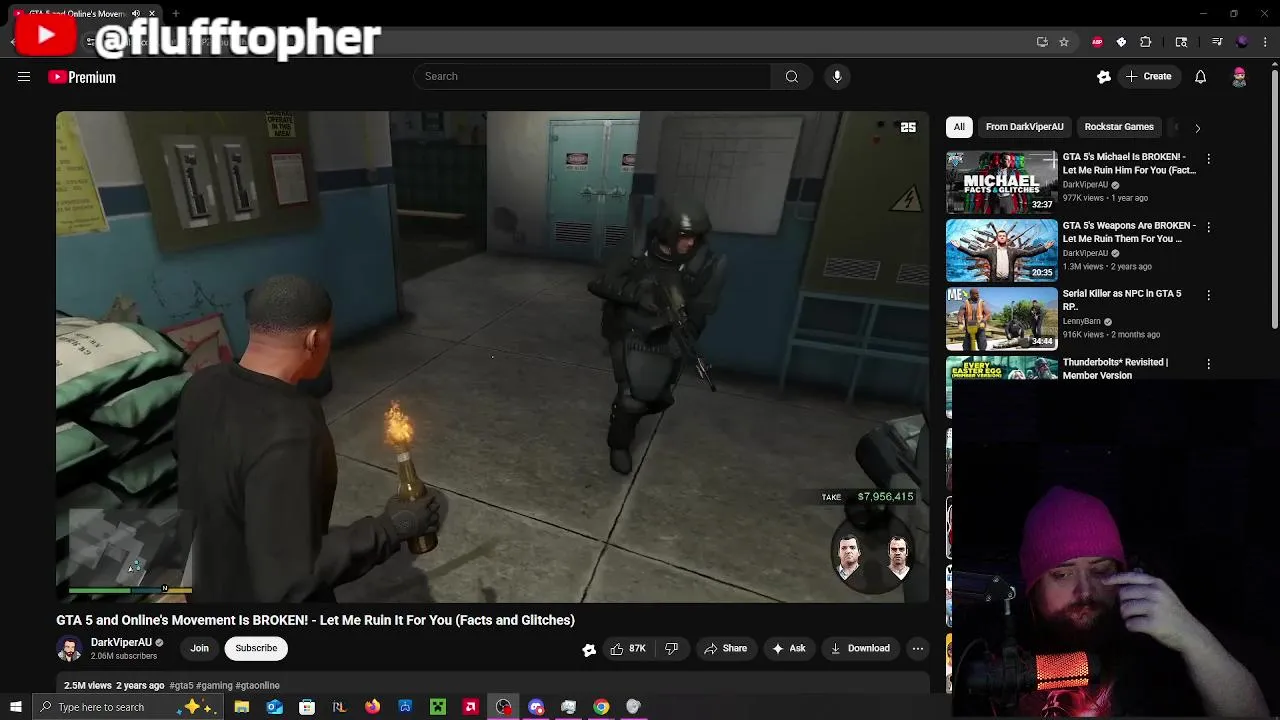Close the YouTube browser tab
This screenshot has height=720, width=1280.
[152, 13]
